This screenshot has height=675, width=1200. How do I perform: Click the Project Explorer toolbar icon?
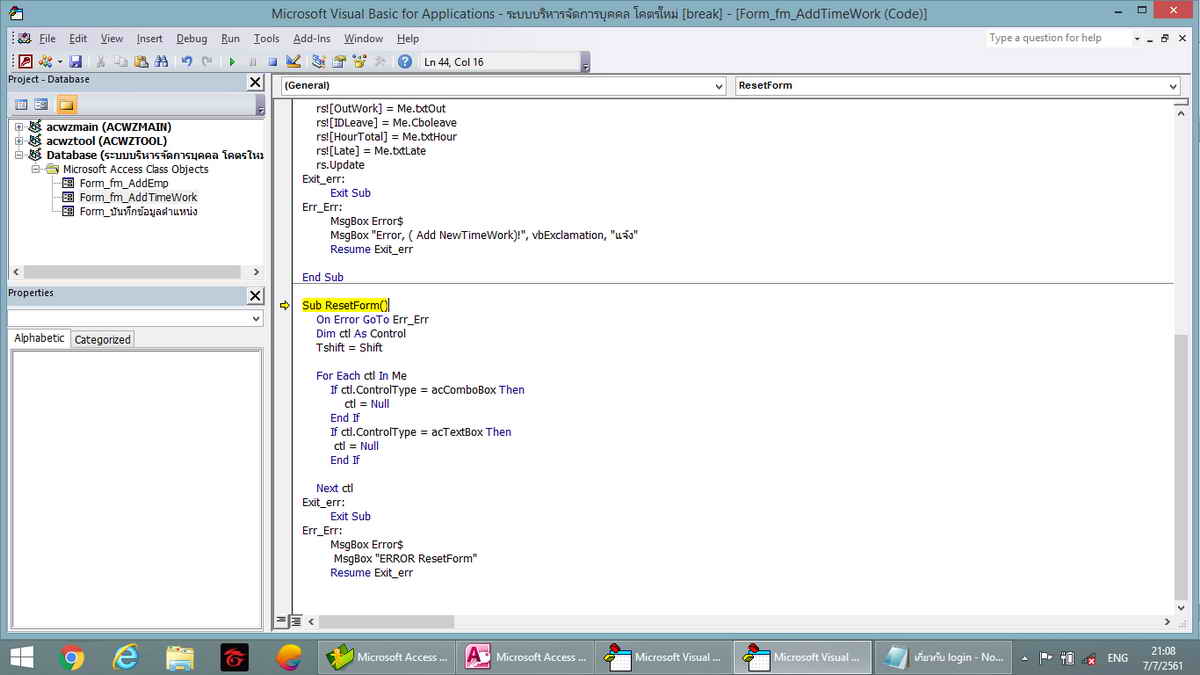[318, 62]
